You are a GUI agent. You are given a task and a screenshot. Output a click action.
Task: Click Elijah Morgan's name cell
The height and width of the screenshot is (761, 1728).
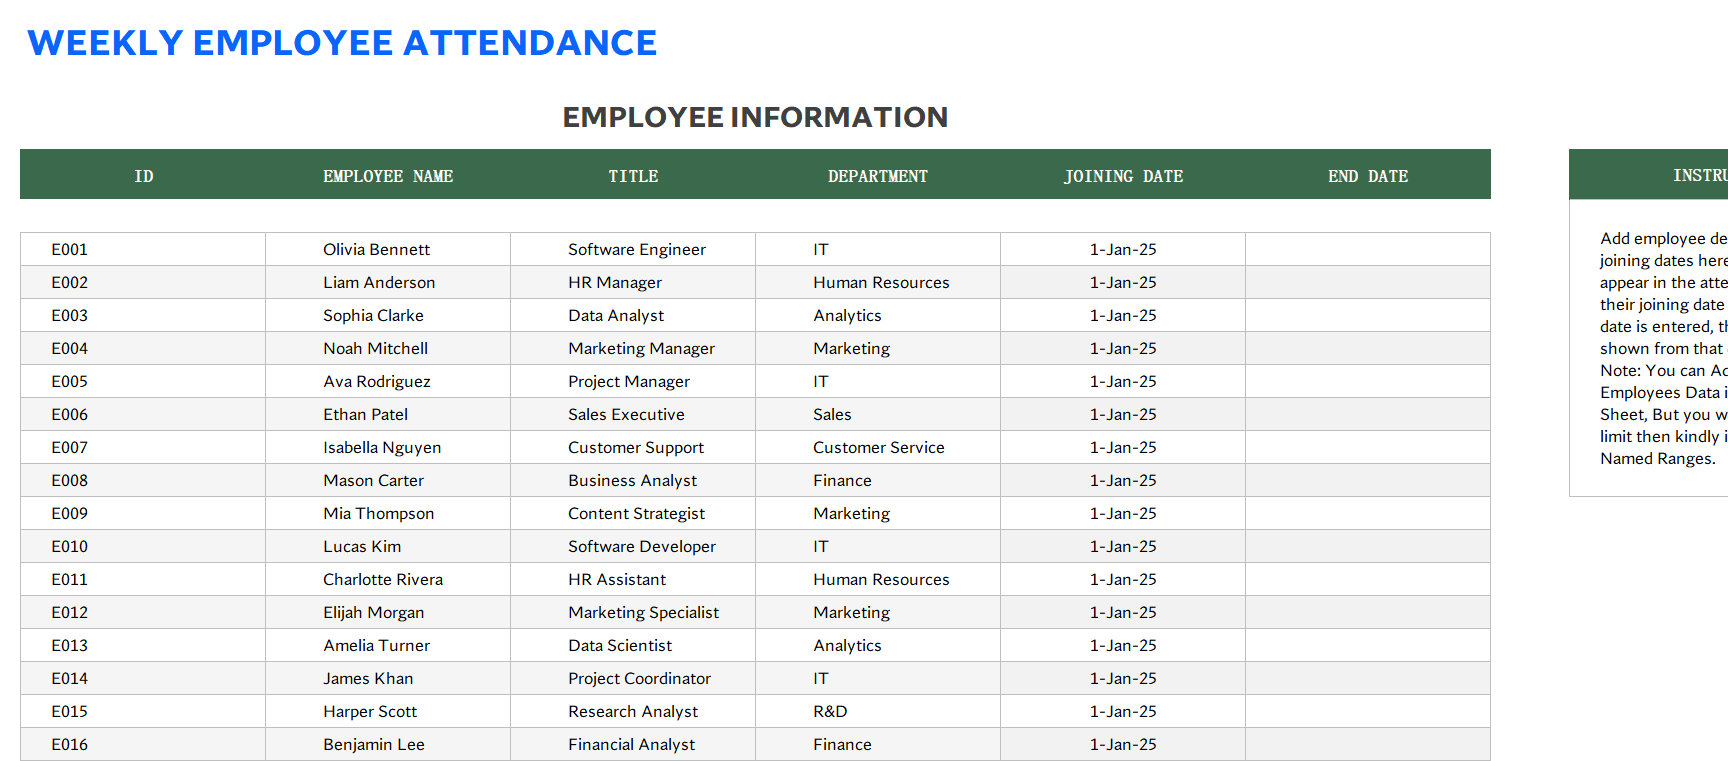(388, 612)
